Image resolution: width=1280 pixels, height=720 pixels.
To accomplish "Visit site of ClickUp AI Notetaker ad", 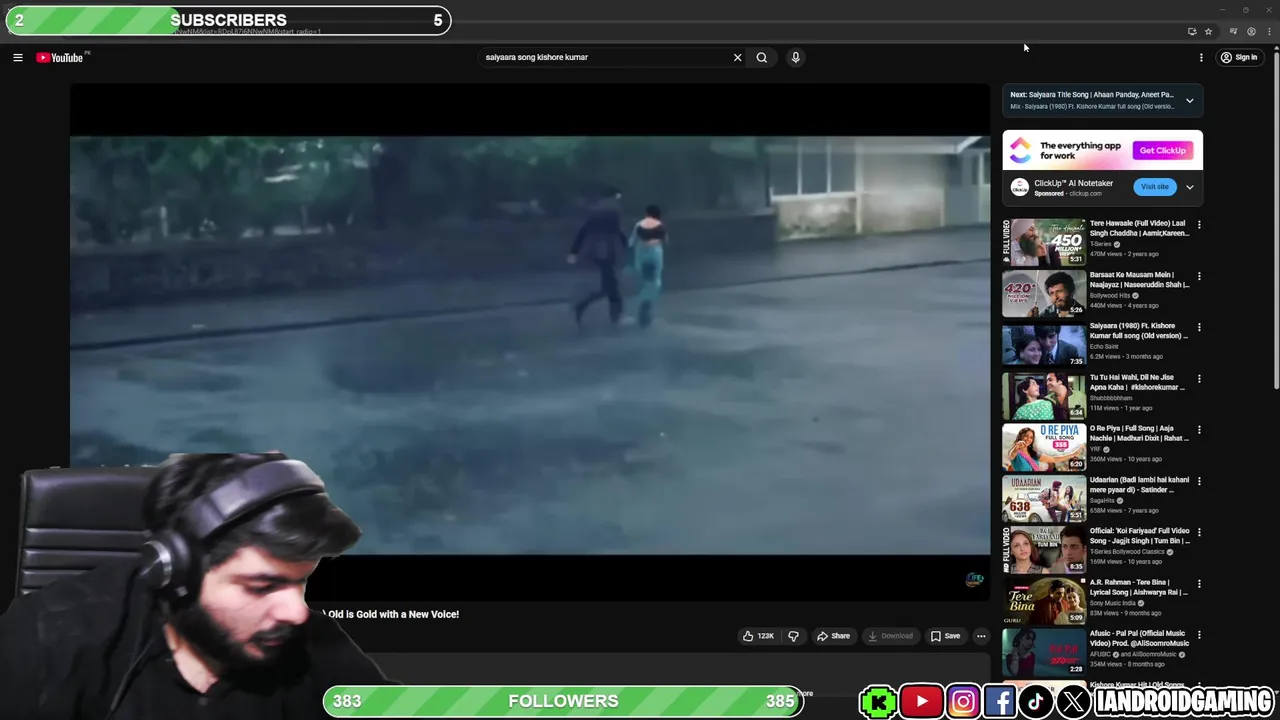I will pyautogui.click(x=1155, y=187).
